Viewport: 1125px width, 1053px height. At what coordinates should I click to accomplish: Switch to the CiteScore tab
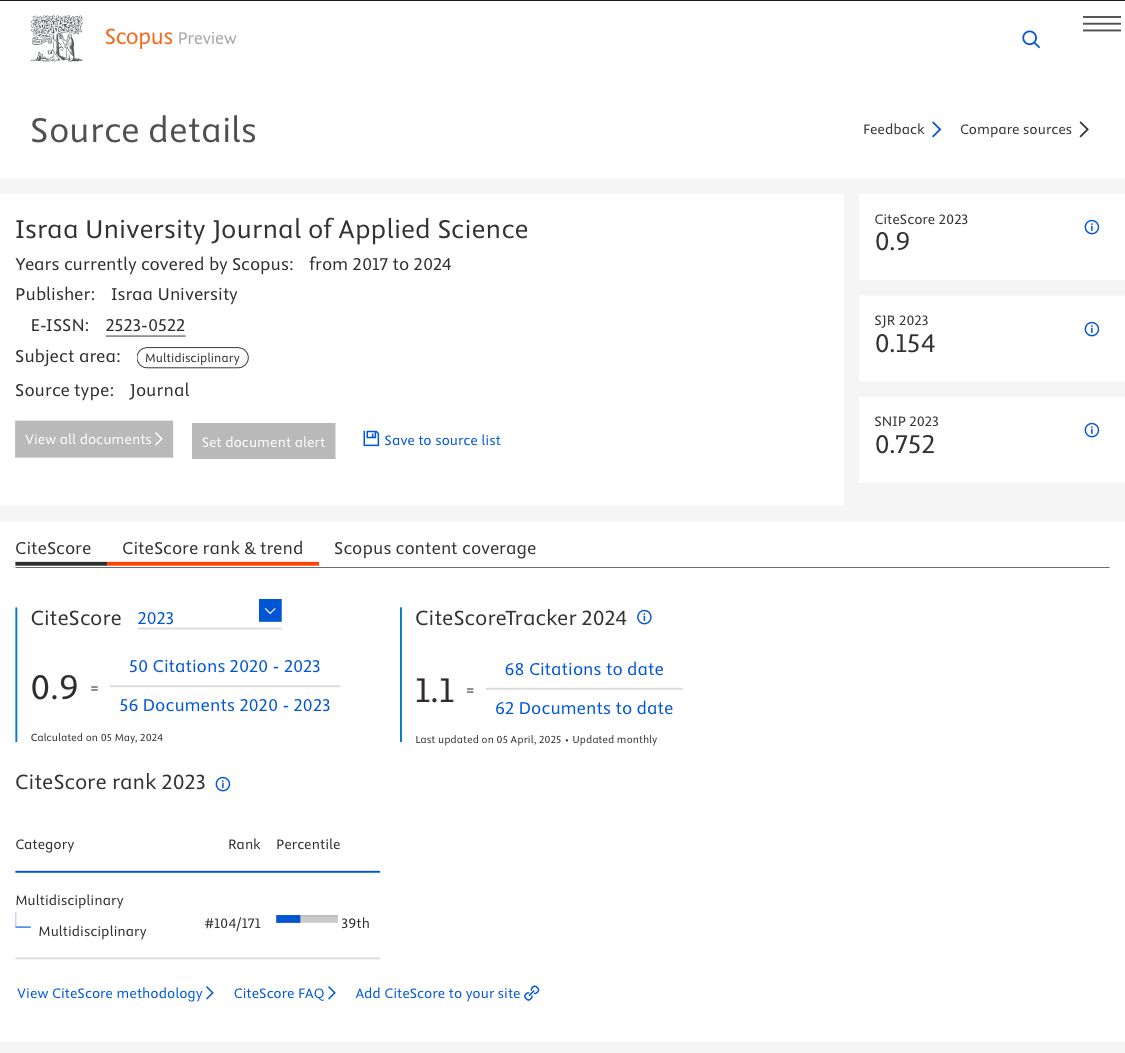[x=53, y=548]
